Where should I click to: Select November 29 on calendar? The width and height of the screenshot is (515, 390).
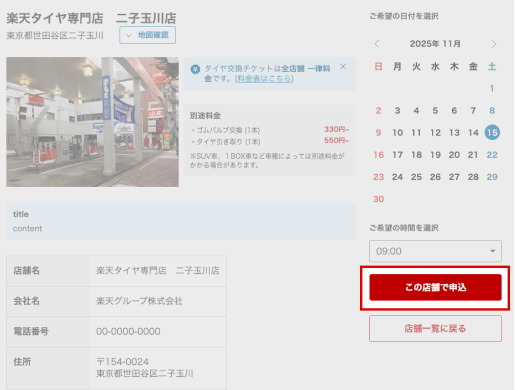click(x=492, y=177)
